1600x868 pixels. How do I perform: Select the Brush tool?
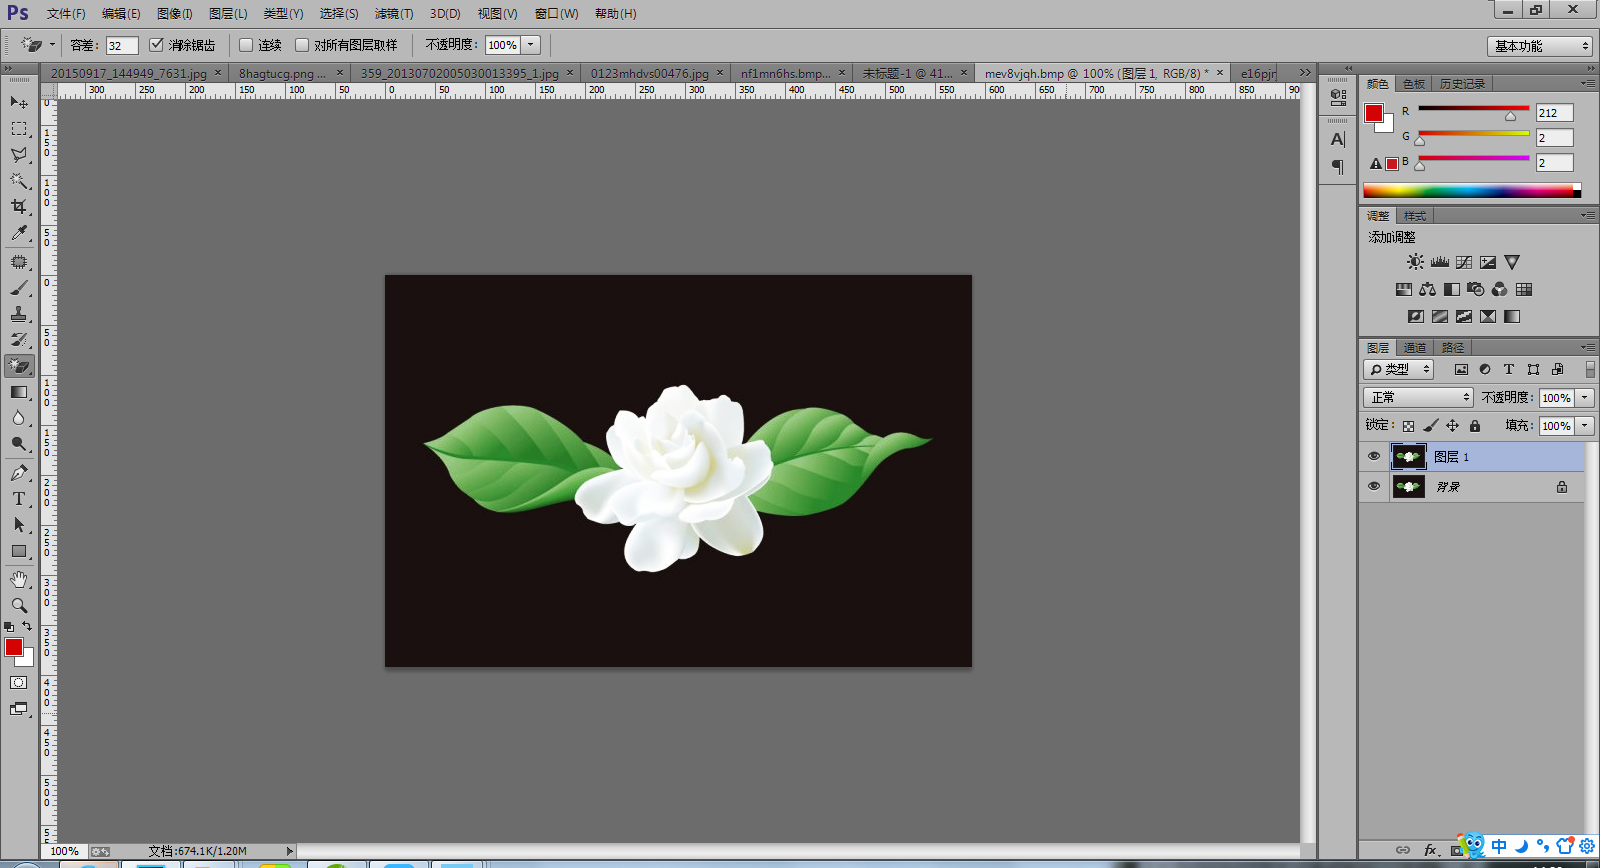point(19,288)
